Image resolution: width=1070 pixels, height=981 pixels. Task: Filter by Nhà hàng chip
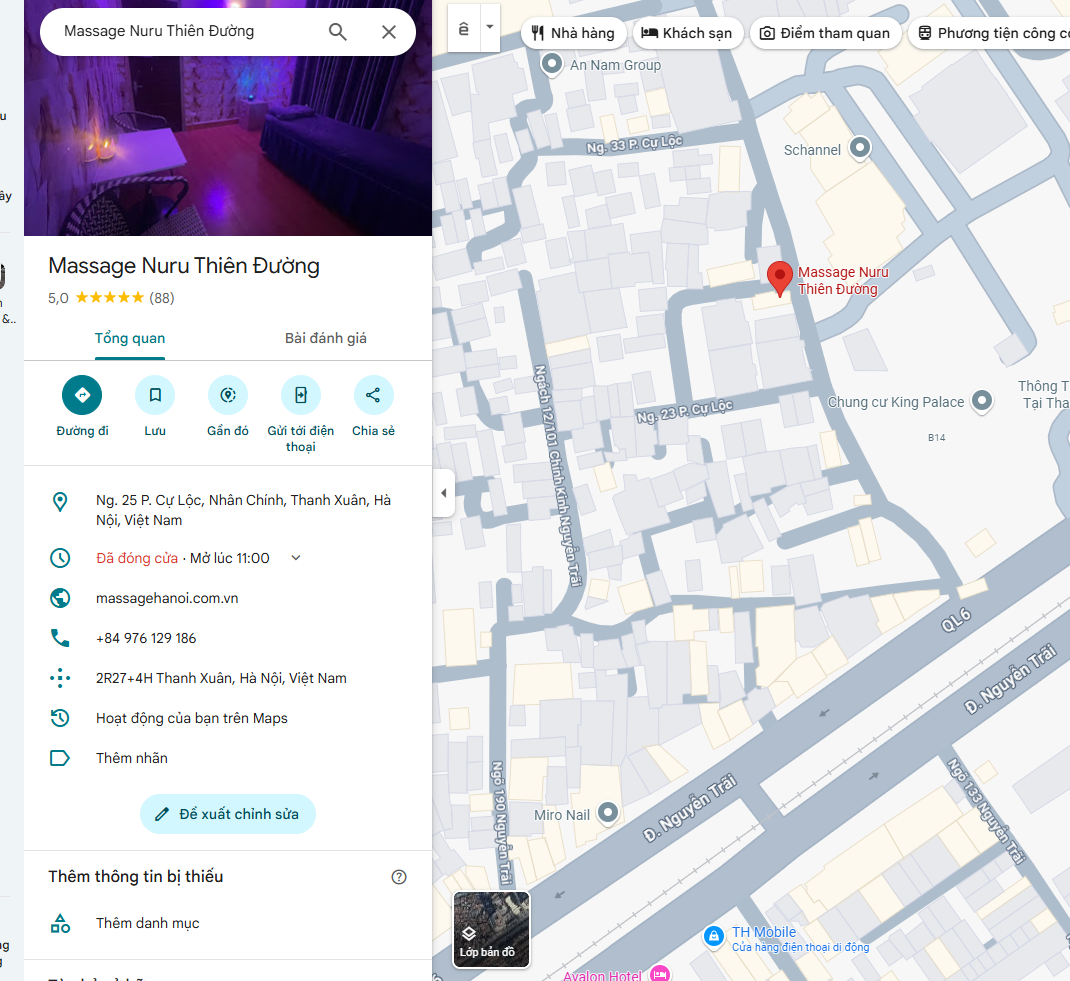pos(573,33)
